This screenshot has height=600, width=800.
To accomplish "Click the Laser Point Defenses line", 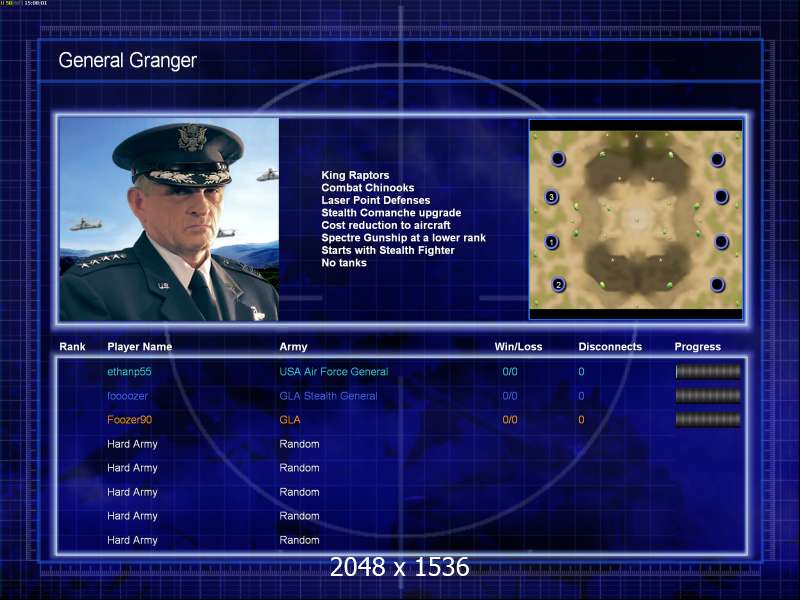I will click(x=376, y=200).
